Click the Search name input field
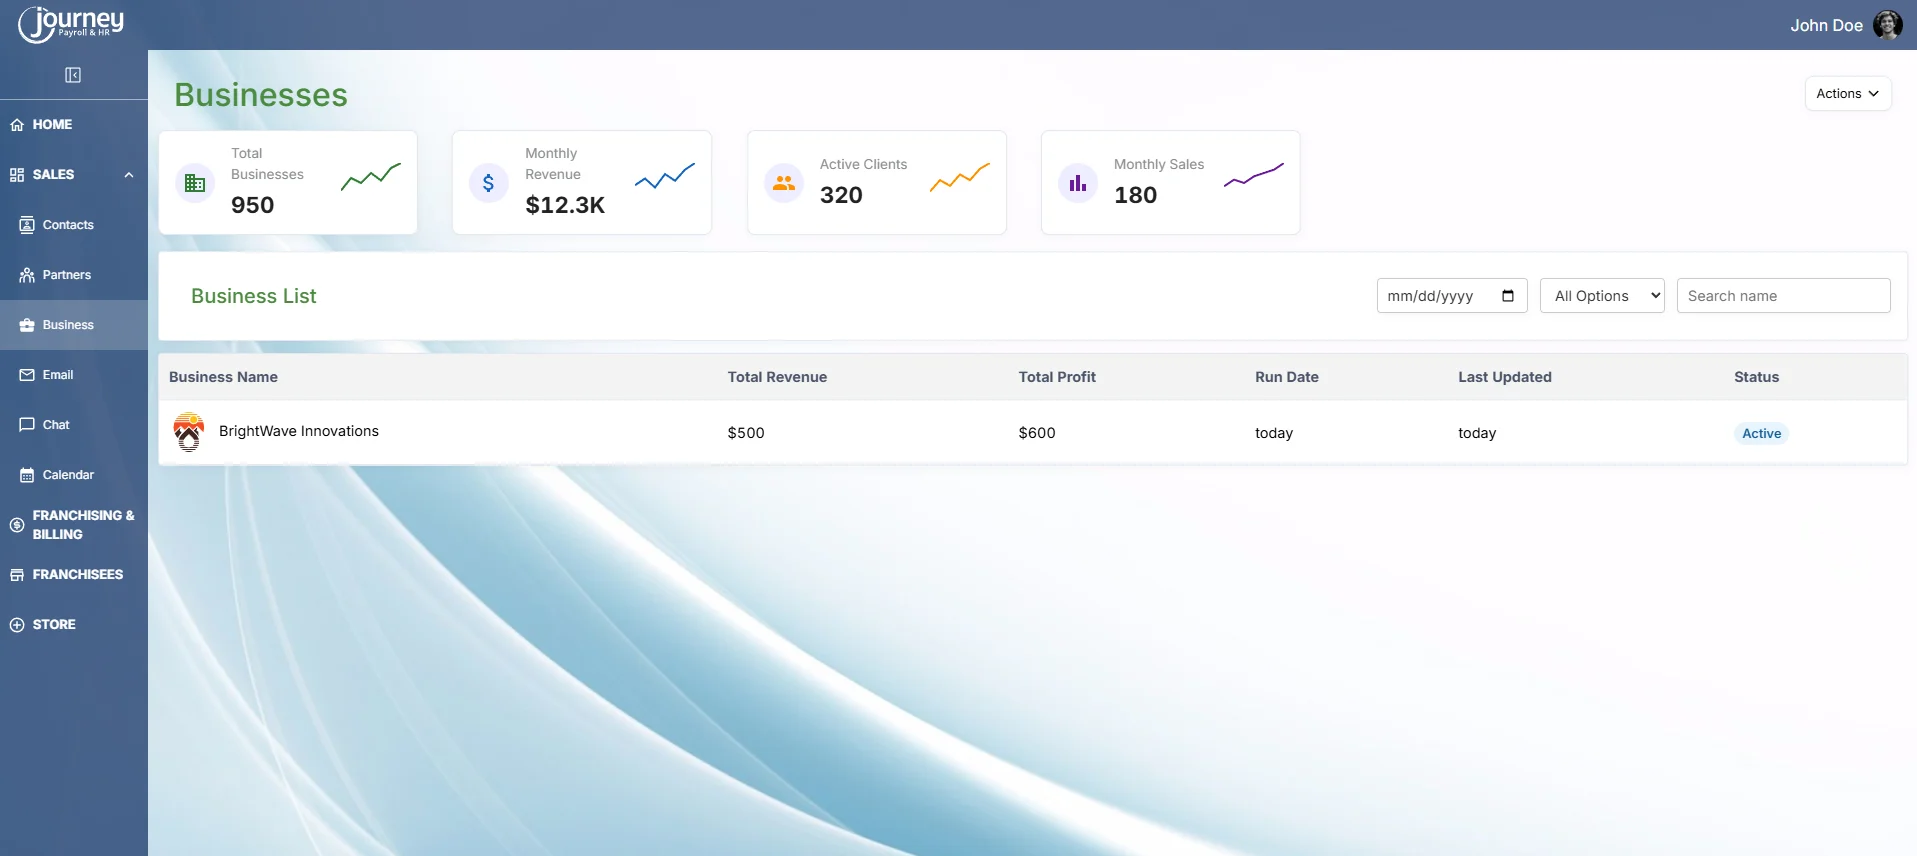The width and height of the screenshot is (1917, 856). click(x=1782, y=296)
